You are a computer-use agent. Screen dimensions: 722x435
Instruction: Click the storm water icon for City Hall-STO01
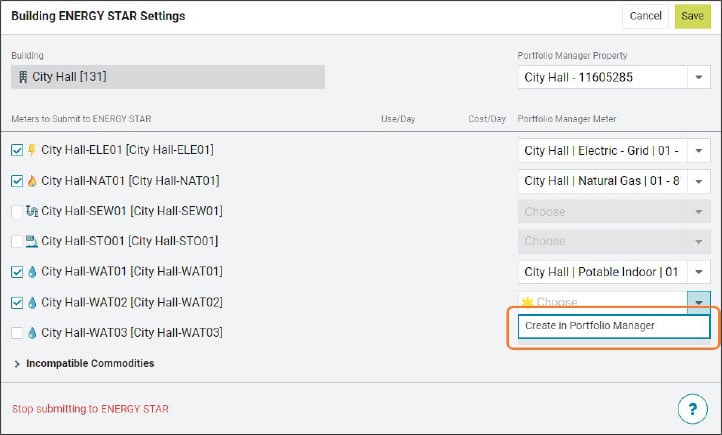pyautogui.click(x=32, y=241)
